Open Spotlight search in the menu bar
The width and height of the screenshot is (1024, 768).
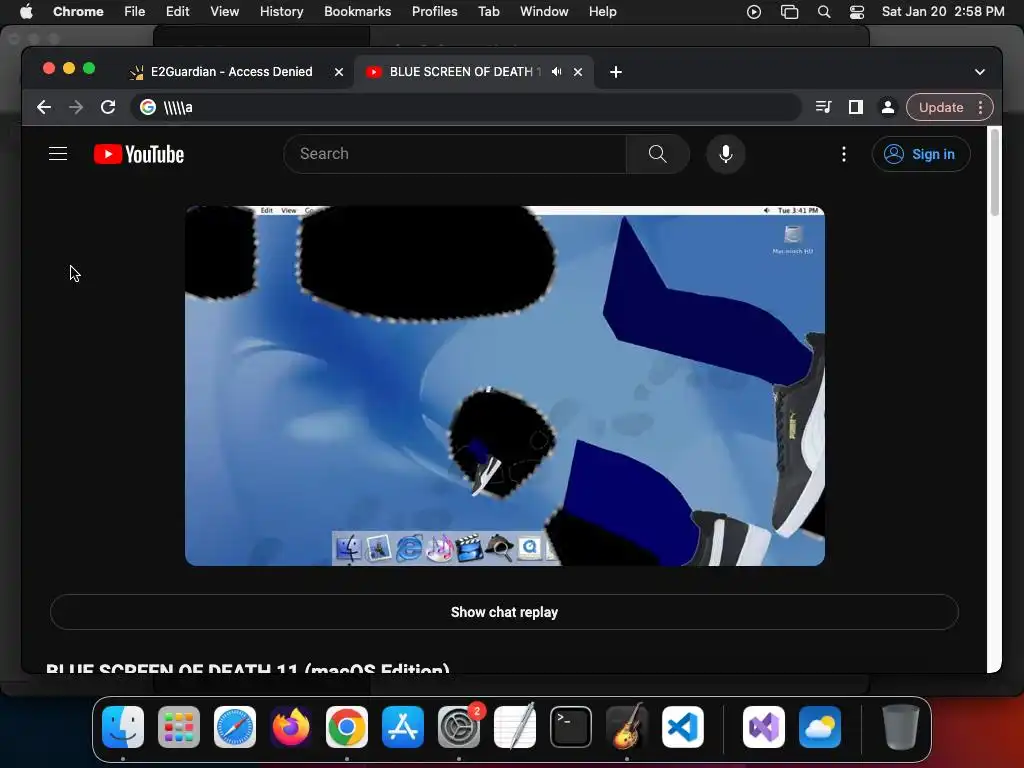coord(824,12)
